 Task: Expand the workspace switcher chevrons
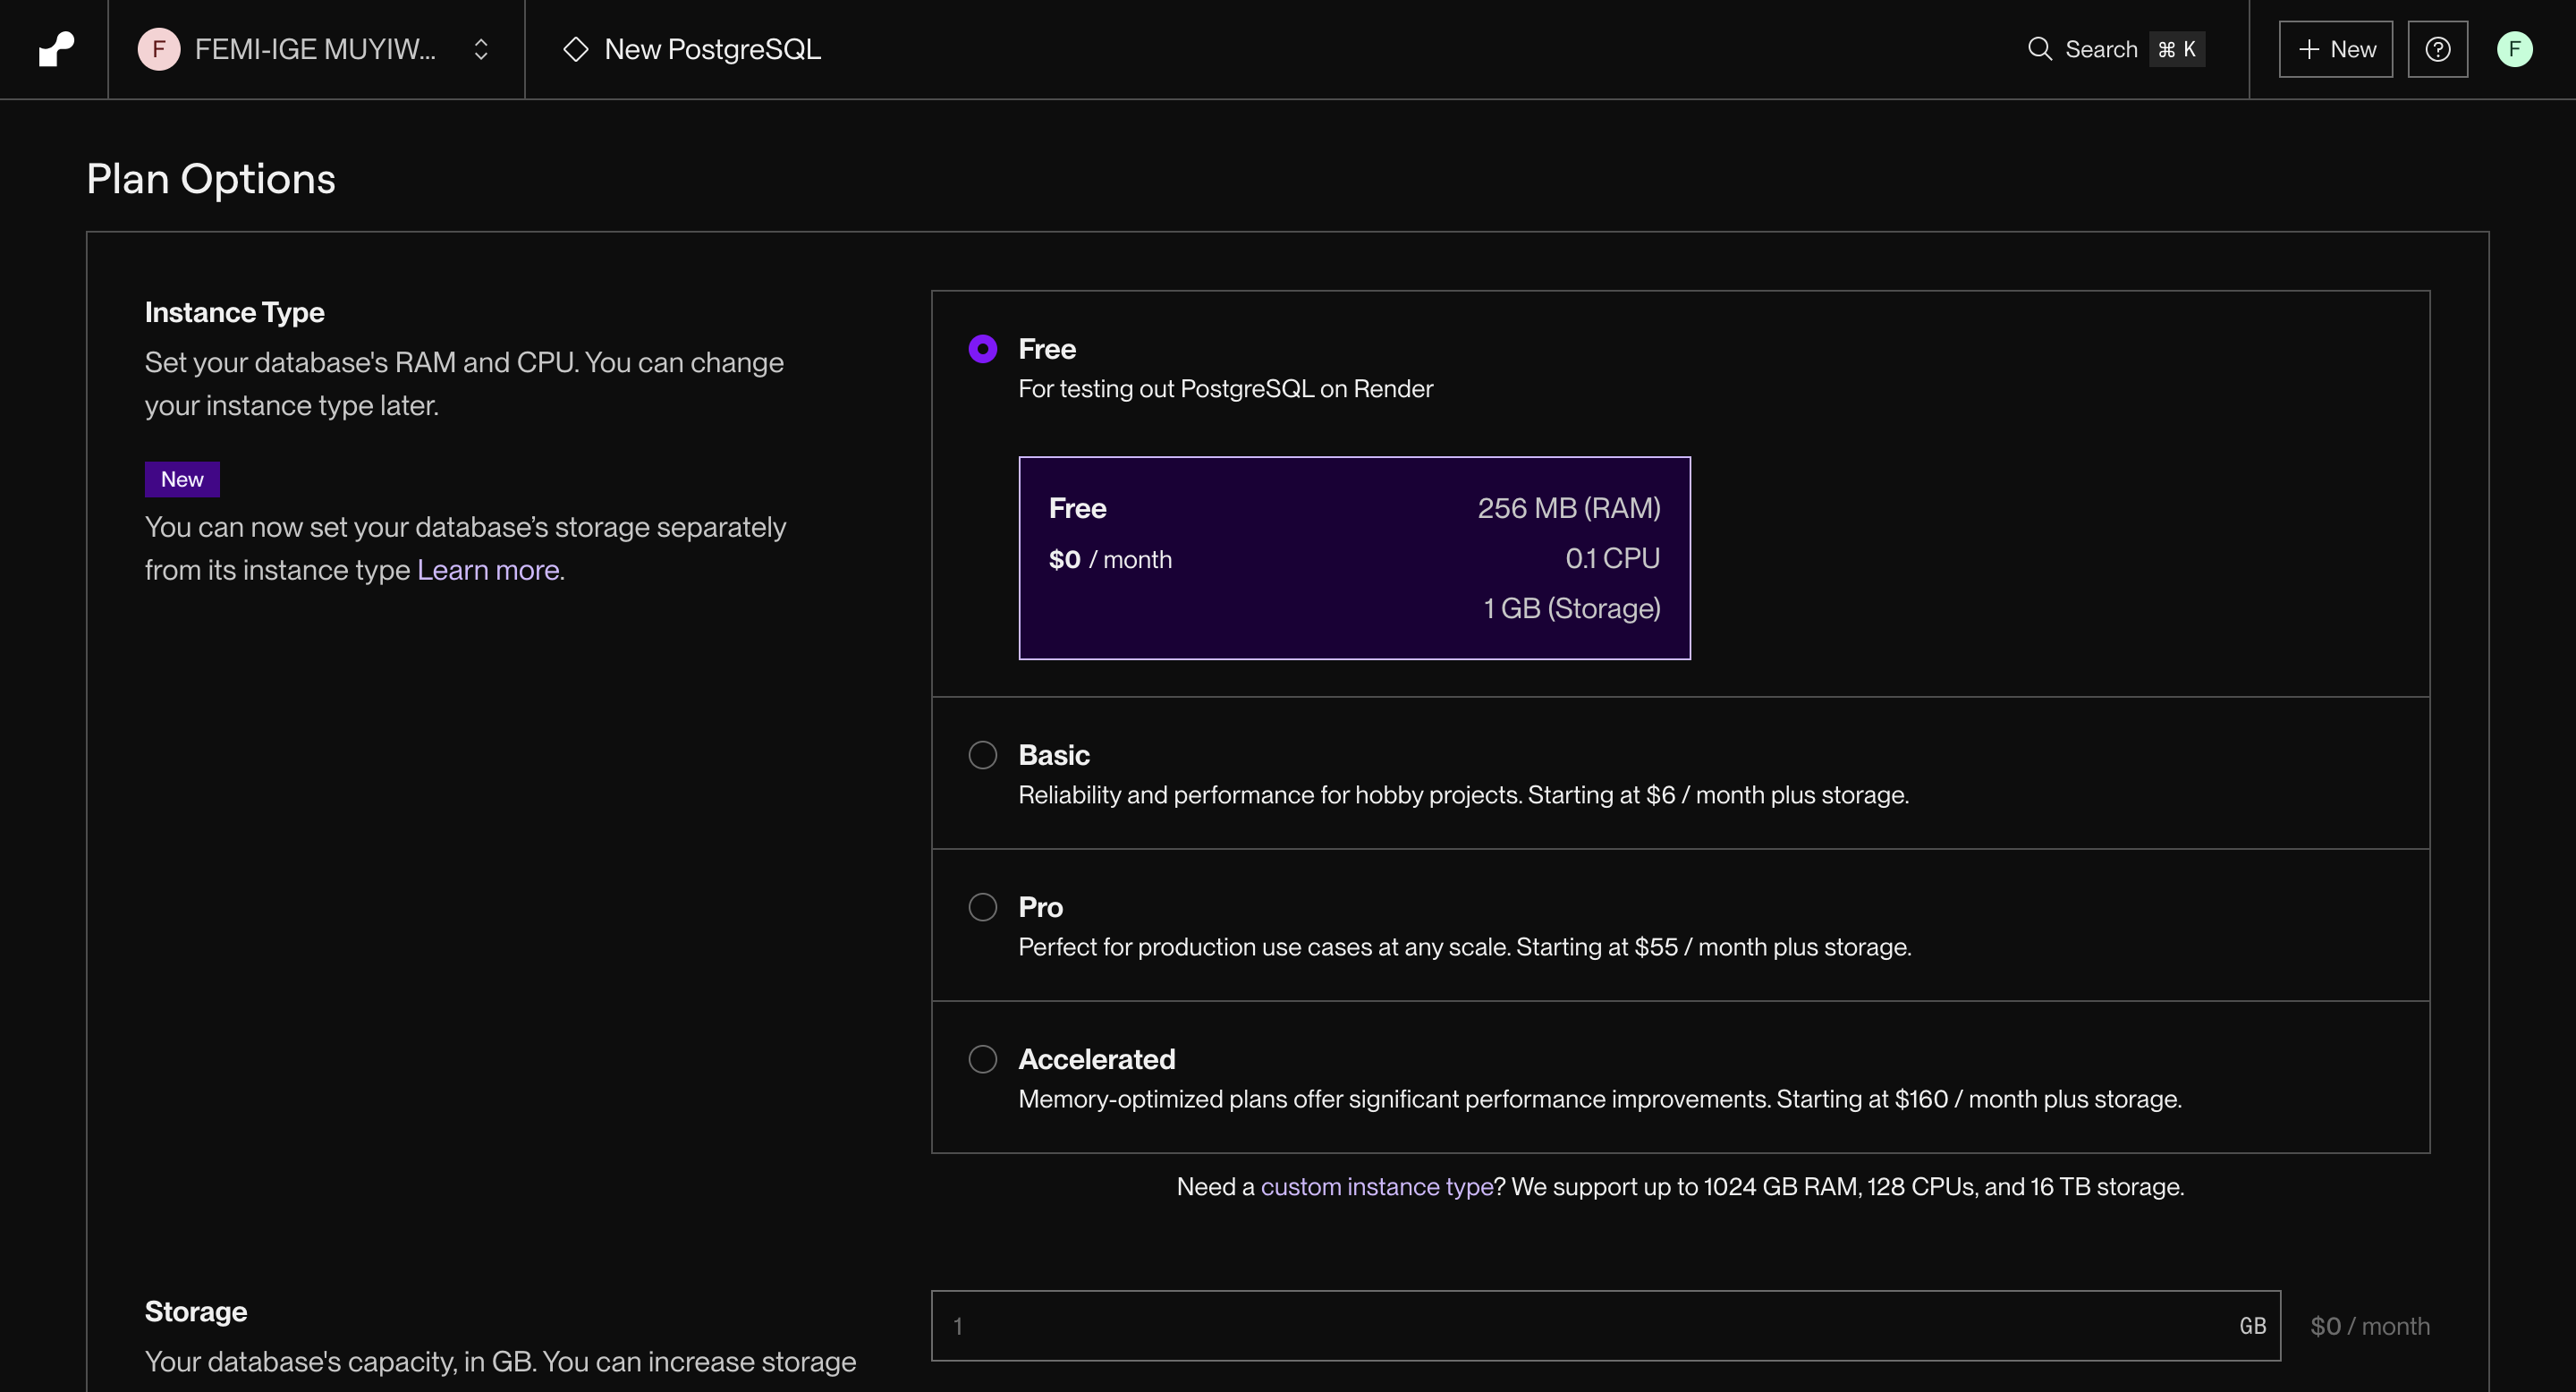481,49
